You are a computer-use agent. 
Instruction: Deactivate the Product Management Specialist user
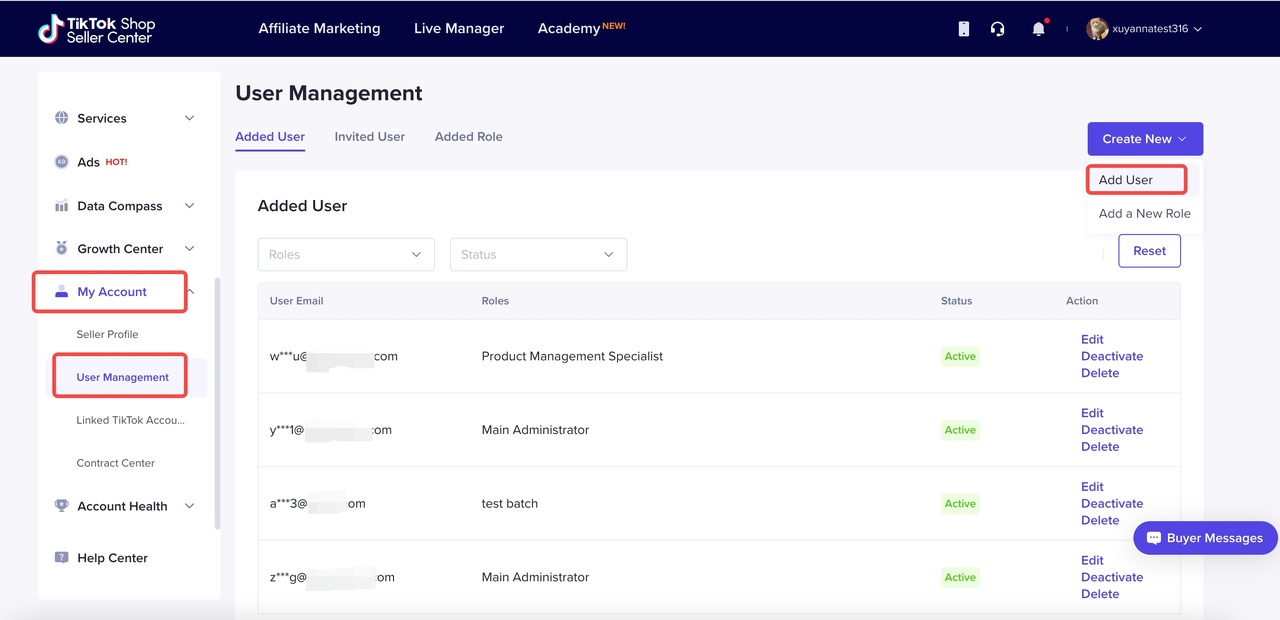coord(1111,356)
